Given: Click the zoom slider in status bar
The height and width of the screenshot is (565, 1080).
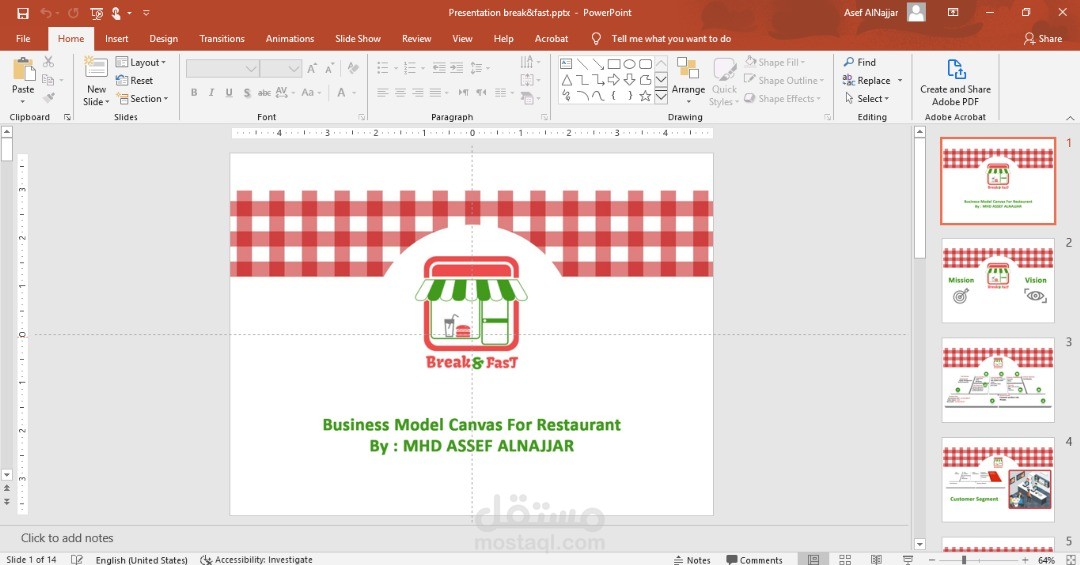Looking at the screenshot, I should tap(978, 559).
